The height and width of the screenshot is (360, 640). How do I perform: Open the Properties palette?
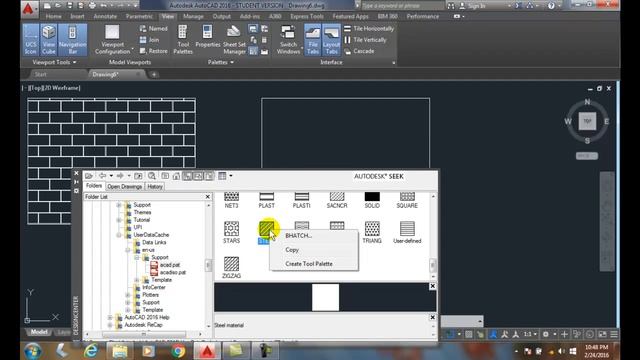pos(207,37)
